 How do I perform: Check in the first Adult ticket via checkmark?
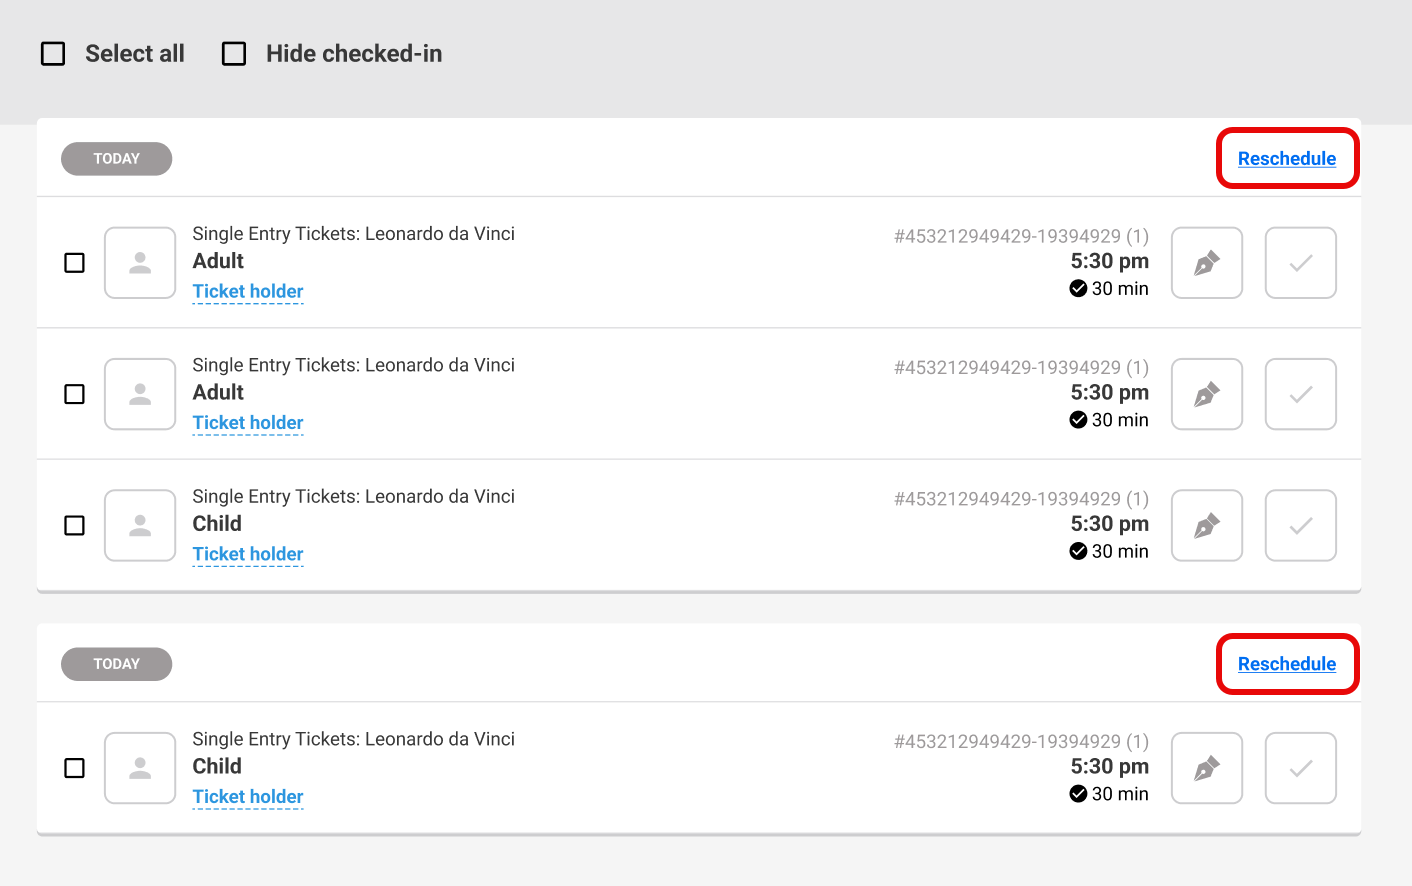[x=1301, y=263]
